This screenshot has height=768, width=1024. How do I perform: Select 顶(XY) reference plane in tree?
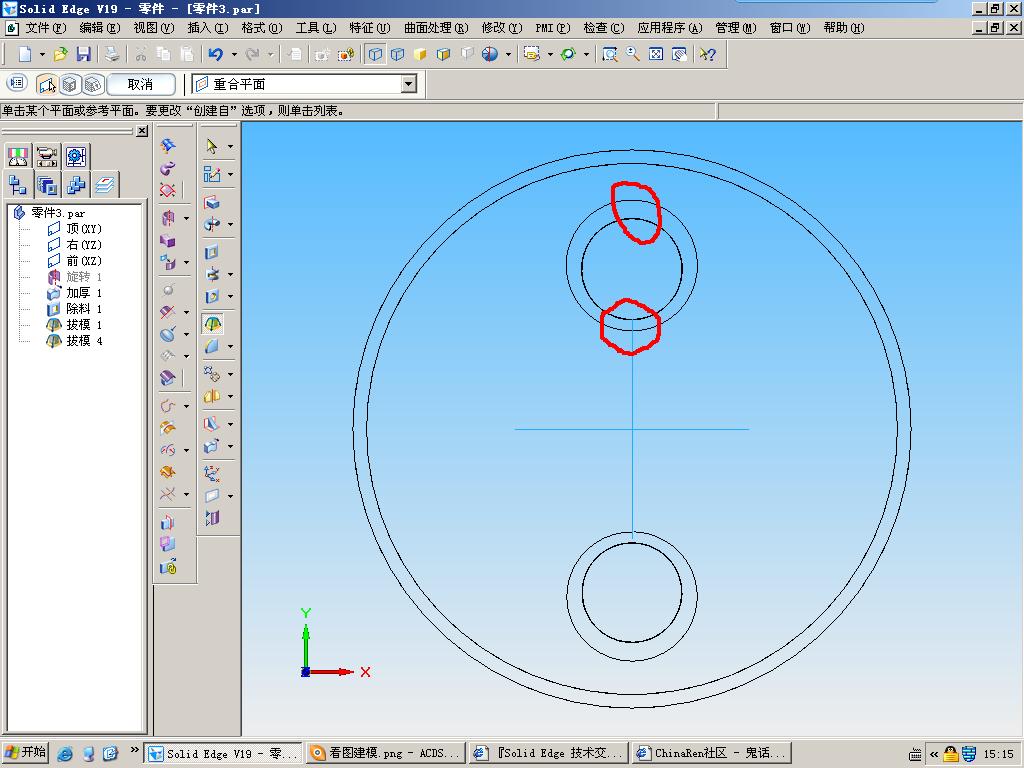75,229
